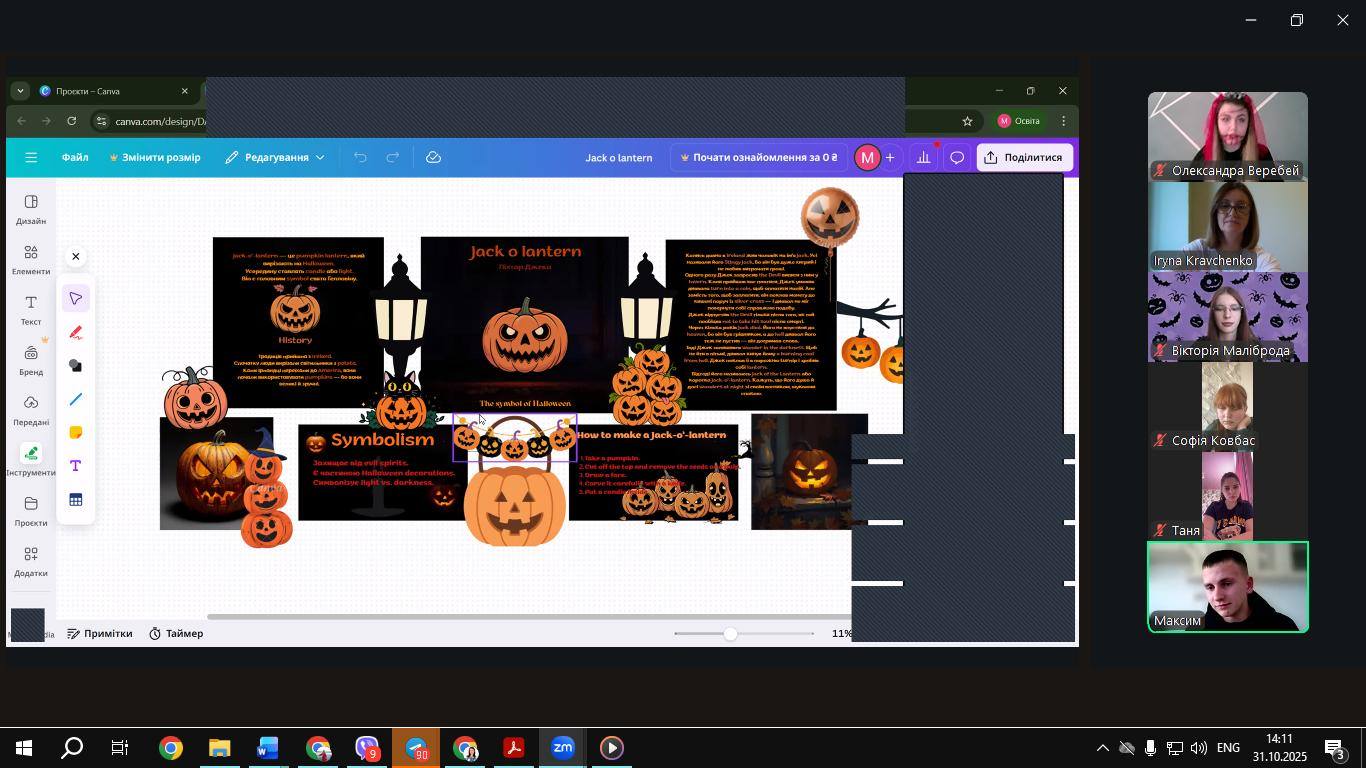Click the Поділитися share button
This screenshot has width=1366, height=768.
pyautogui.click(x=1023, y=158)
